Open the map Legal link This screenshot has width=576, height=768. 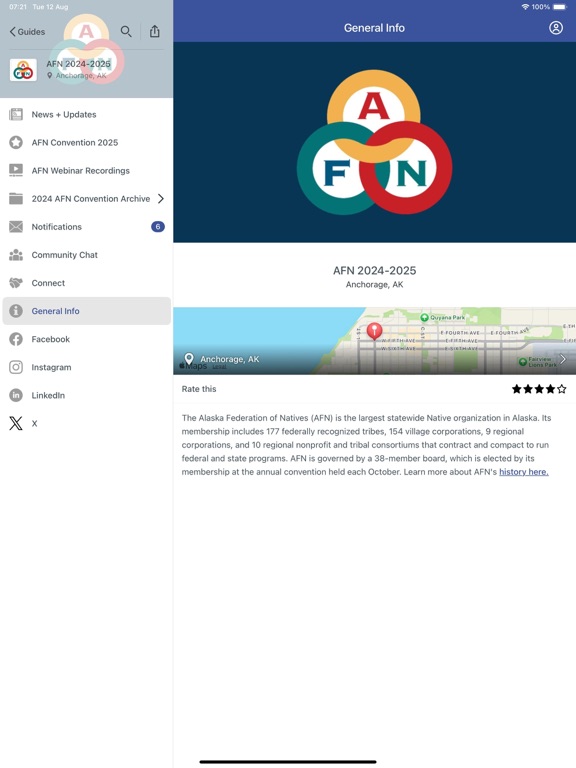(x=219, y=366)
